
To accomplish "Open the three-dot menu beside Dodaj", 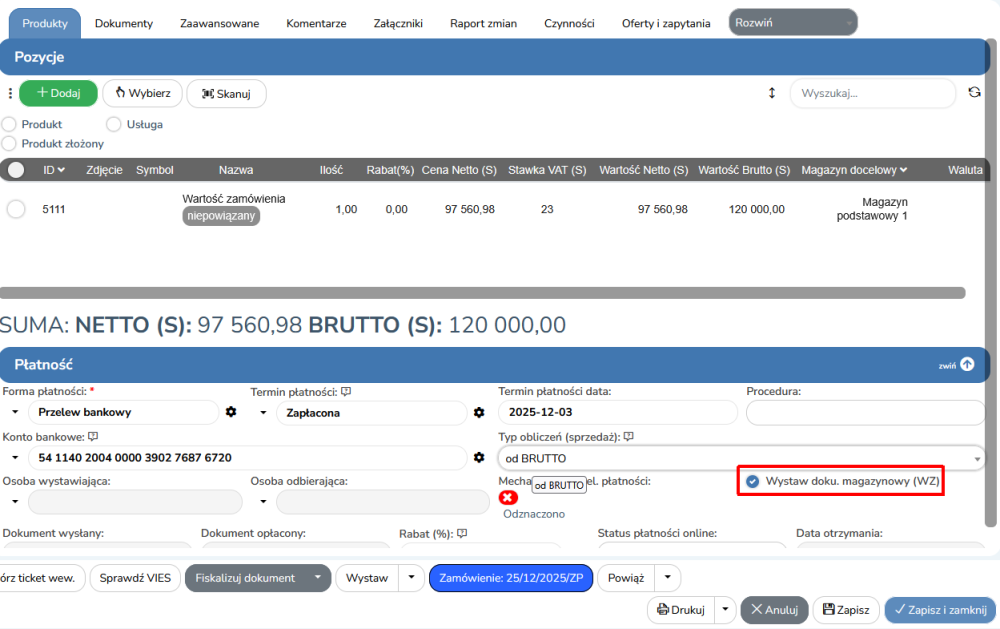I will 10,94.
